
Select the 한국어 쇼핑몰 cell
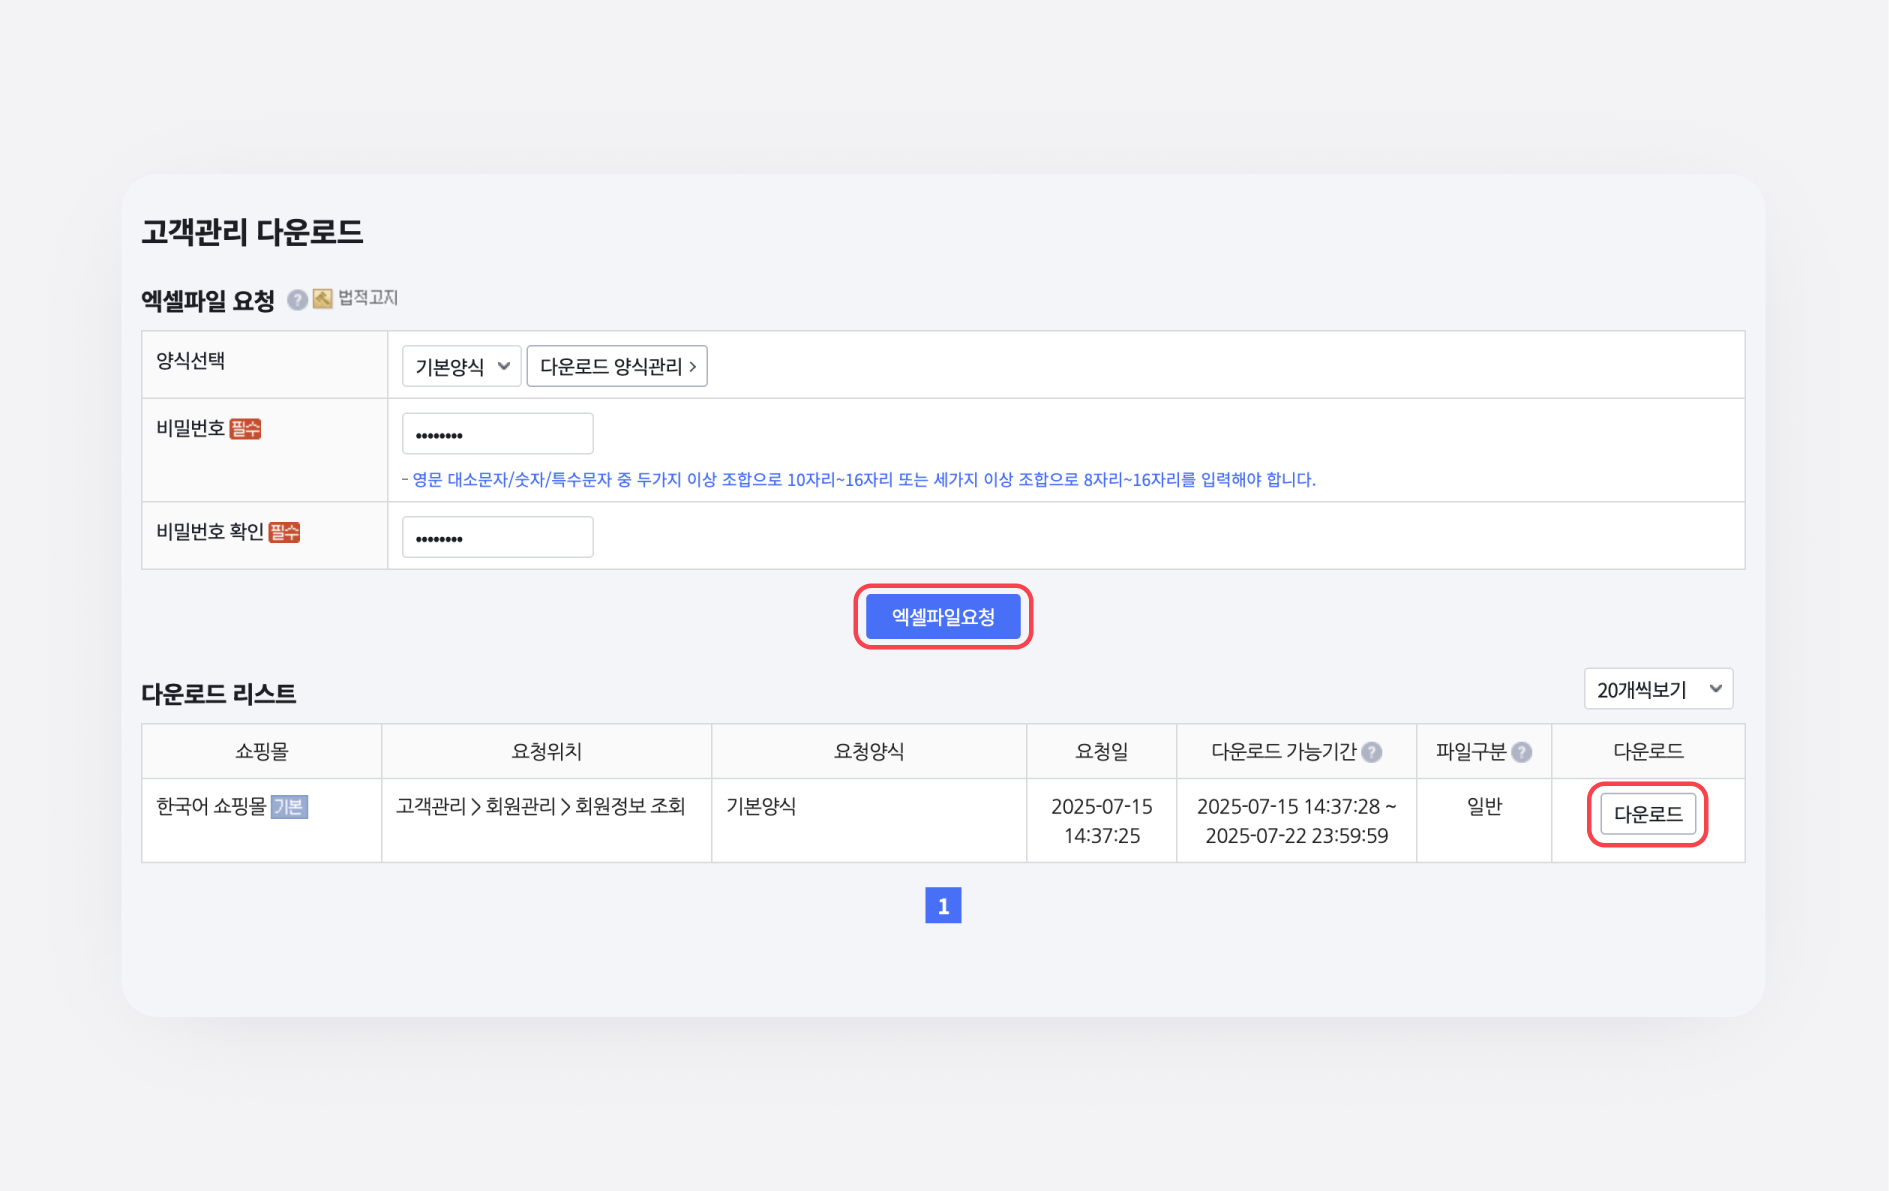[261, 820]
